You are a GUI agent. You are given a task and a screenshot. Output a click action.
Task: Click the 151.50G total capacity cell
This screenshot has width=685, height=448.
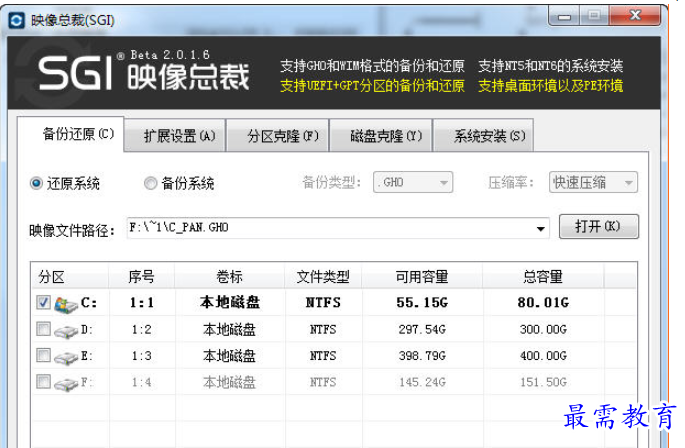[x=543, y=382]
